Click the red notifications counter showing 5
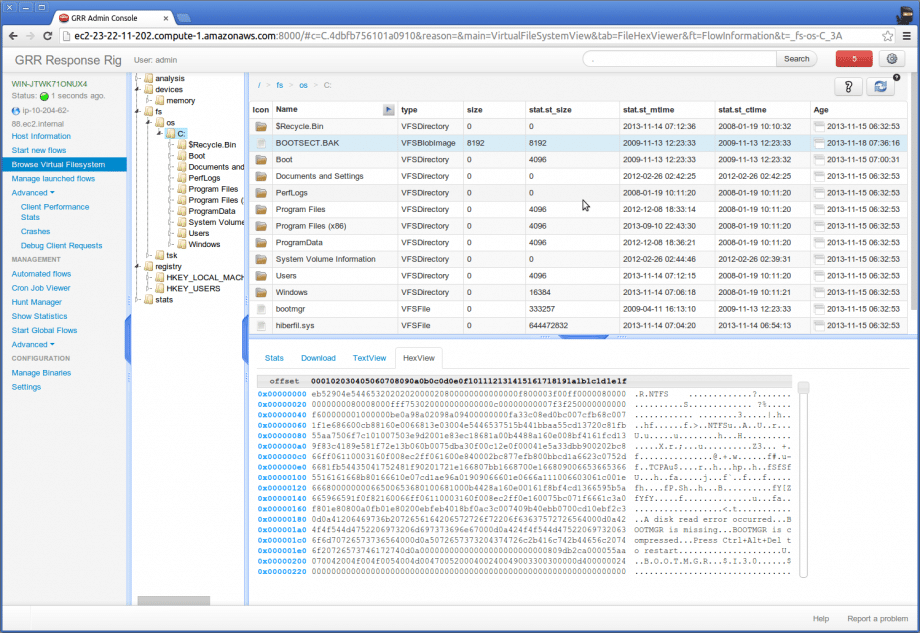 (853, 59)
